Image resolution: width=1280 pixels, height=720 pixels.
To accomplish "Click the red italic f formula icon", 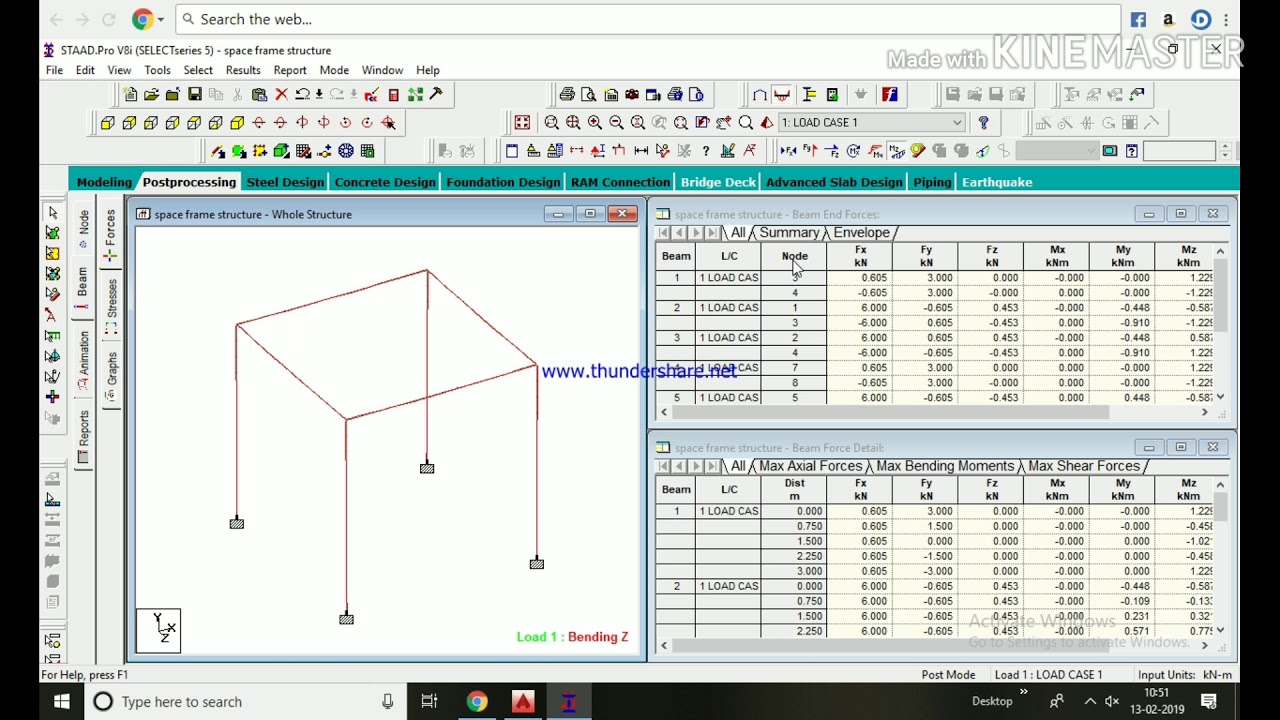I will pyautogui.click(x=890, y=94).
